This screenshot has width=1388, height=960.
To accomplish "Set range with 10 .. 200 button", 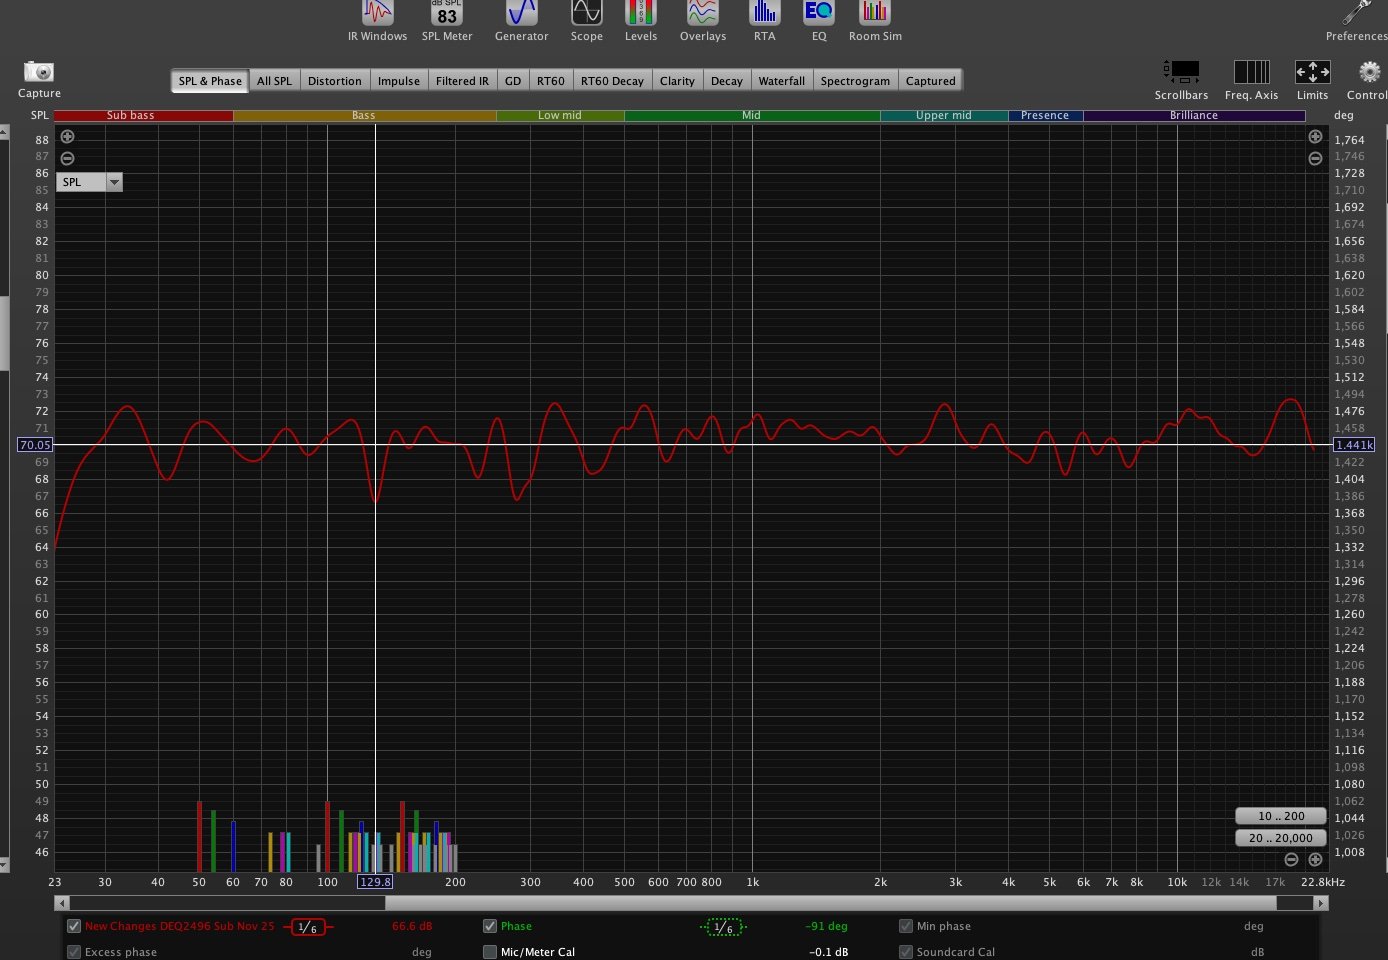I will coord(1280,816).
